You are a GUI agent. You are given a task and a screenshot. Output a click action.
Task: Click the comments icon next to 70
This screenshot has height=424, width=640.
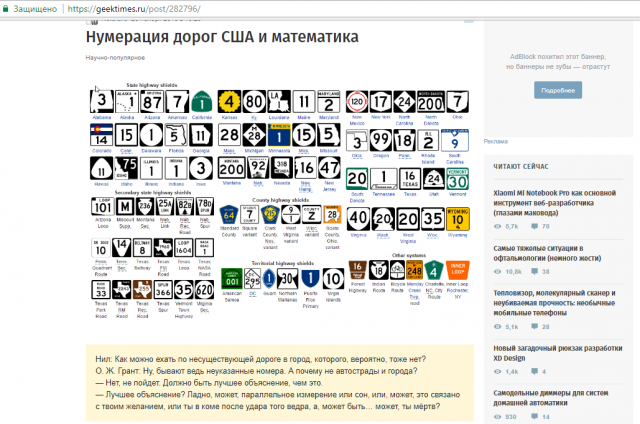pyautogui.click(x=534, y=226)
